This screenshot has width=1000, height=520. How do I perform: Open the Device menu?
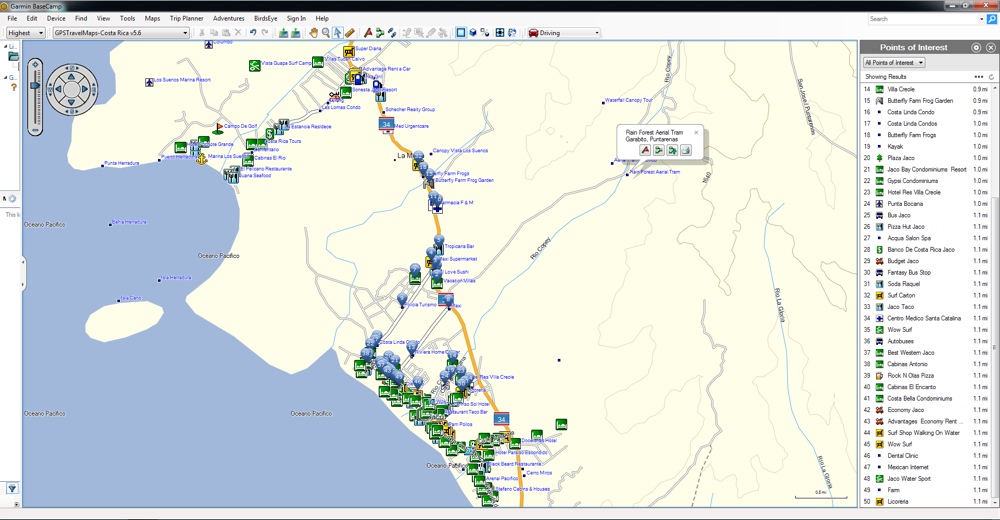tap(56, 19)
